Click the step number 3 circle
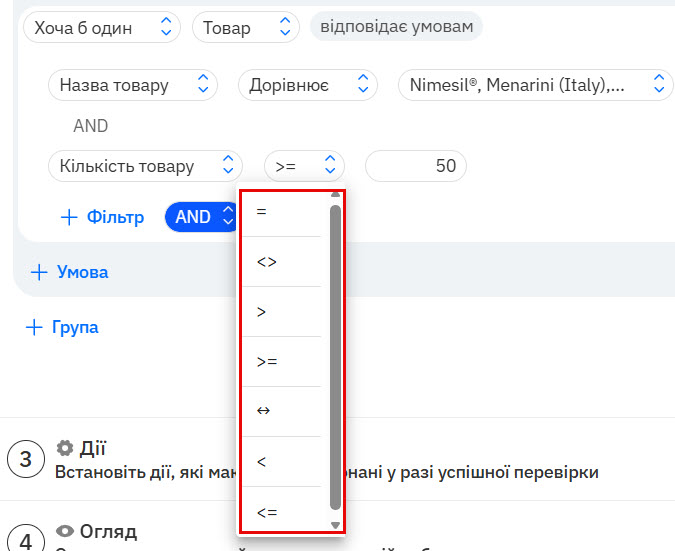 (x=26, y=459)
